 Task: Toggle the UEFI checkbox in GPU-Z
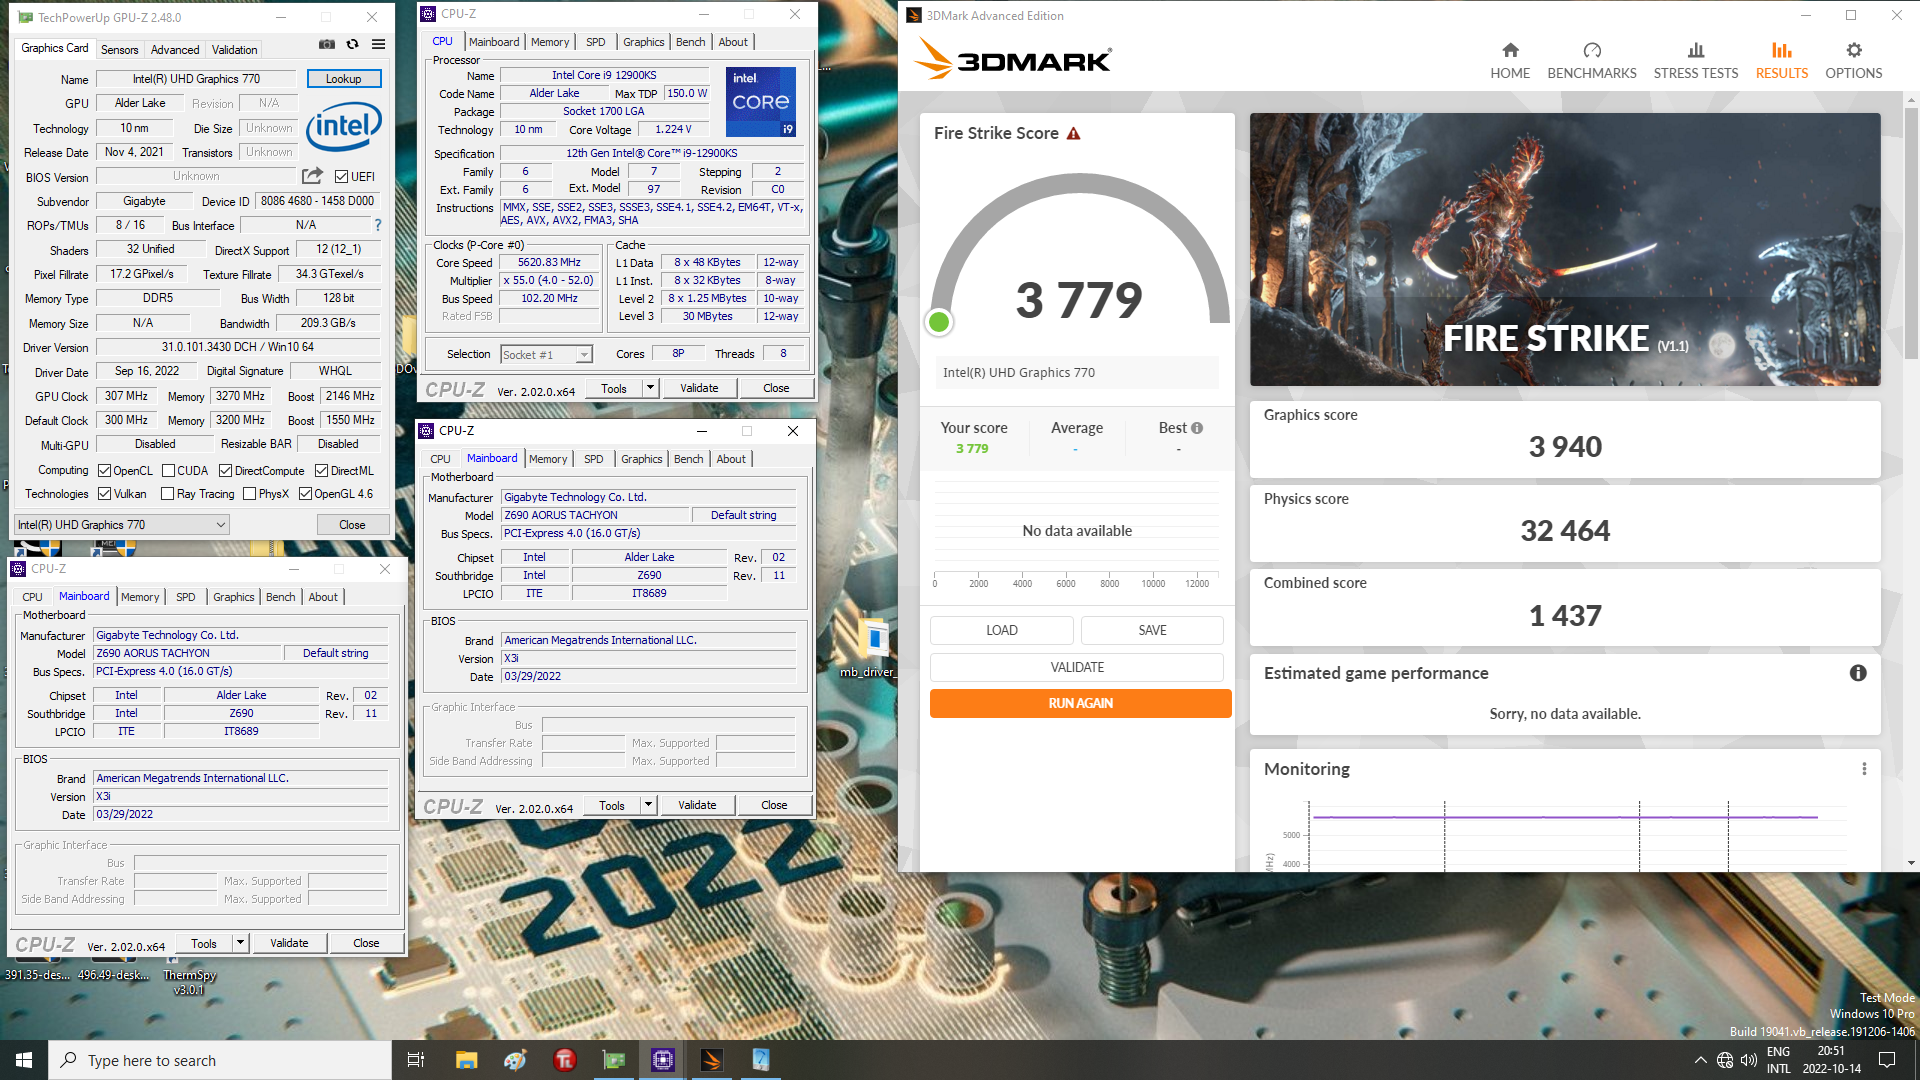(341, 177)
